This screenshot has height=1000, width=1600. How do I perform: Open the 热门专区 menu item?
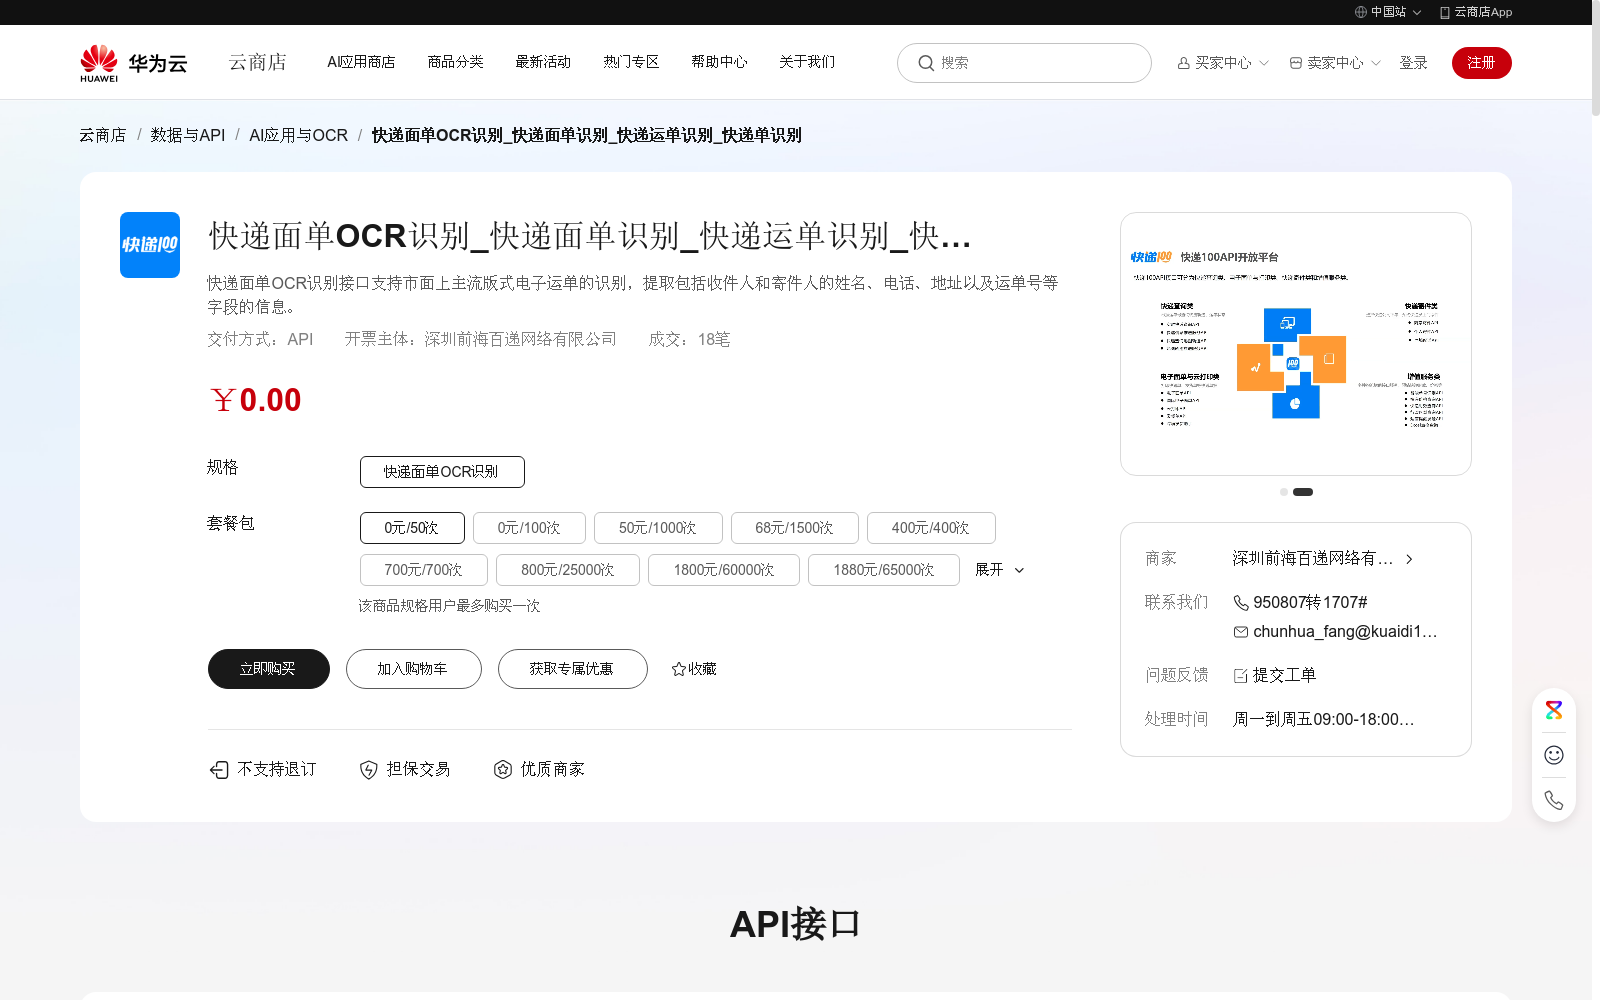631,62
